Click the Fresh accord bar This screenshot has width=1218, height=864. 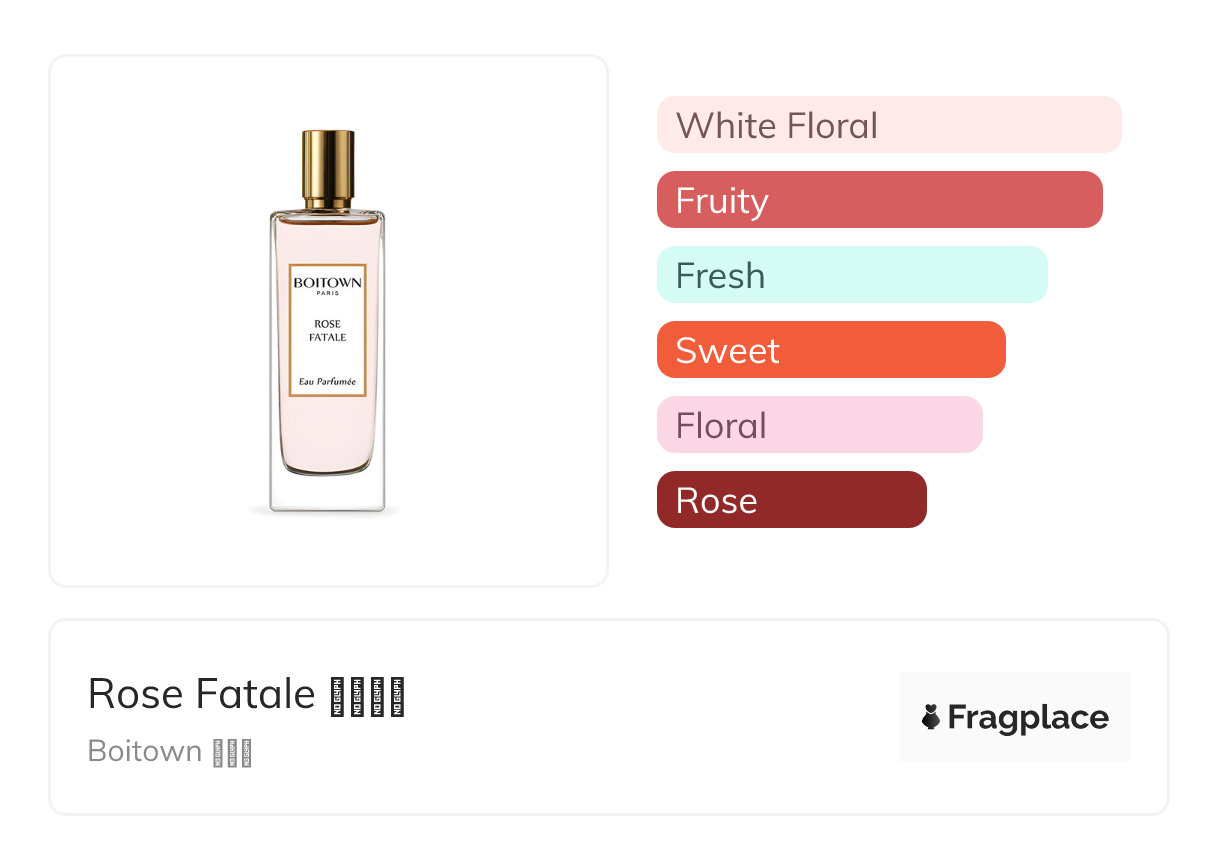point(851,275)
